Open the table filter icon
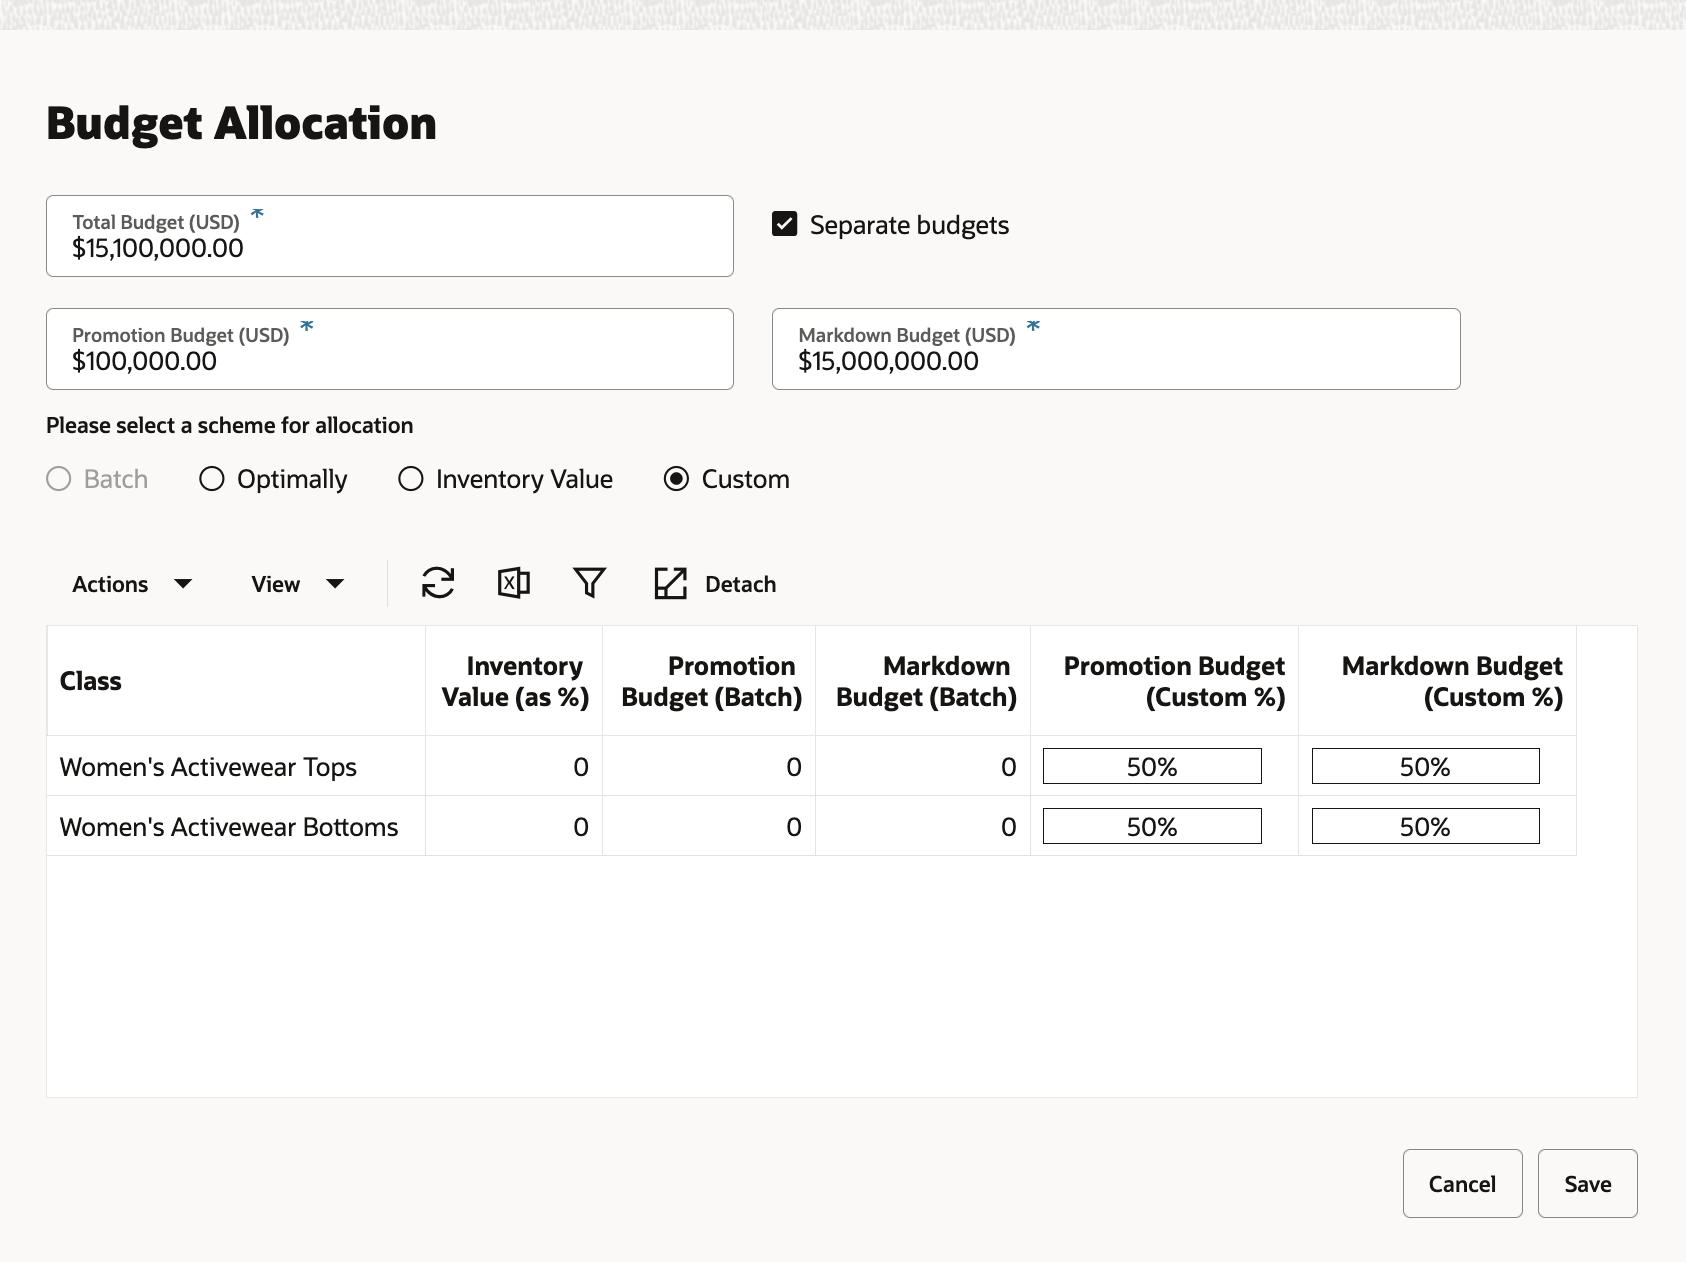The height and width of the screenshot is (1262, 1686). pyautogui.click(x=589, y=583)
